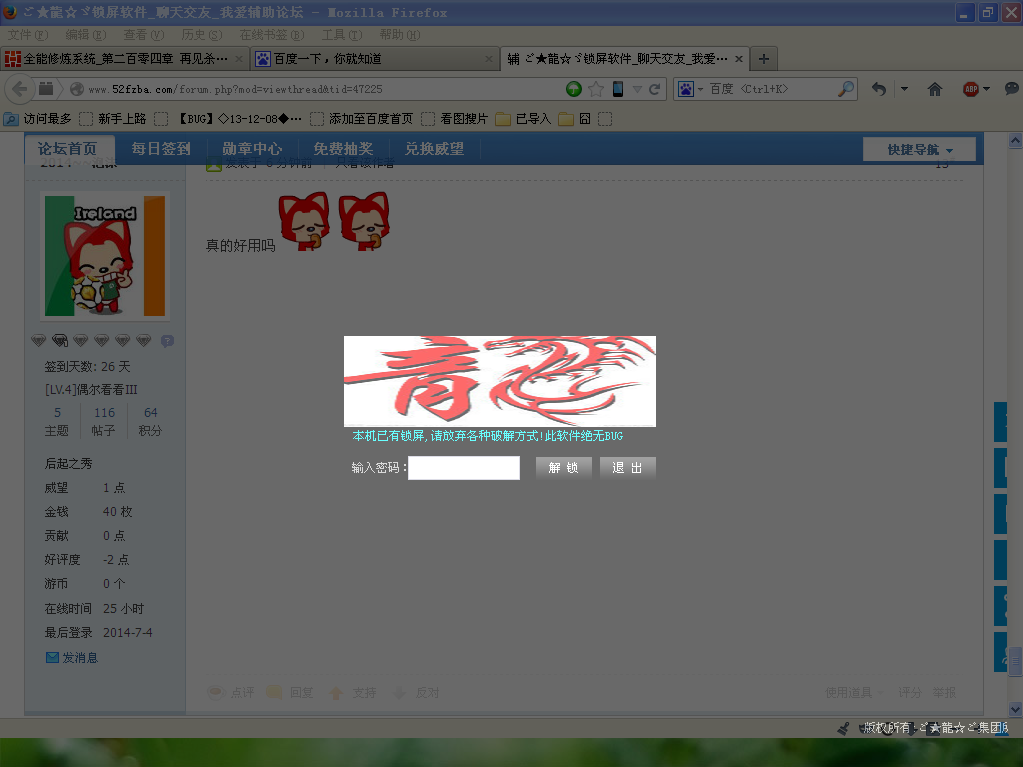Open the 看图搜片 bookmark
The image size is (1023, 767).
pyautogui.click(x=455, y=119)
